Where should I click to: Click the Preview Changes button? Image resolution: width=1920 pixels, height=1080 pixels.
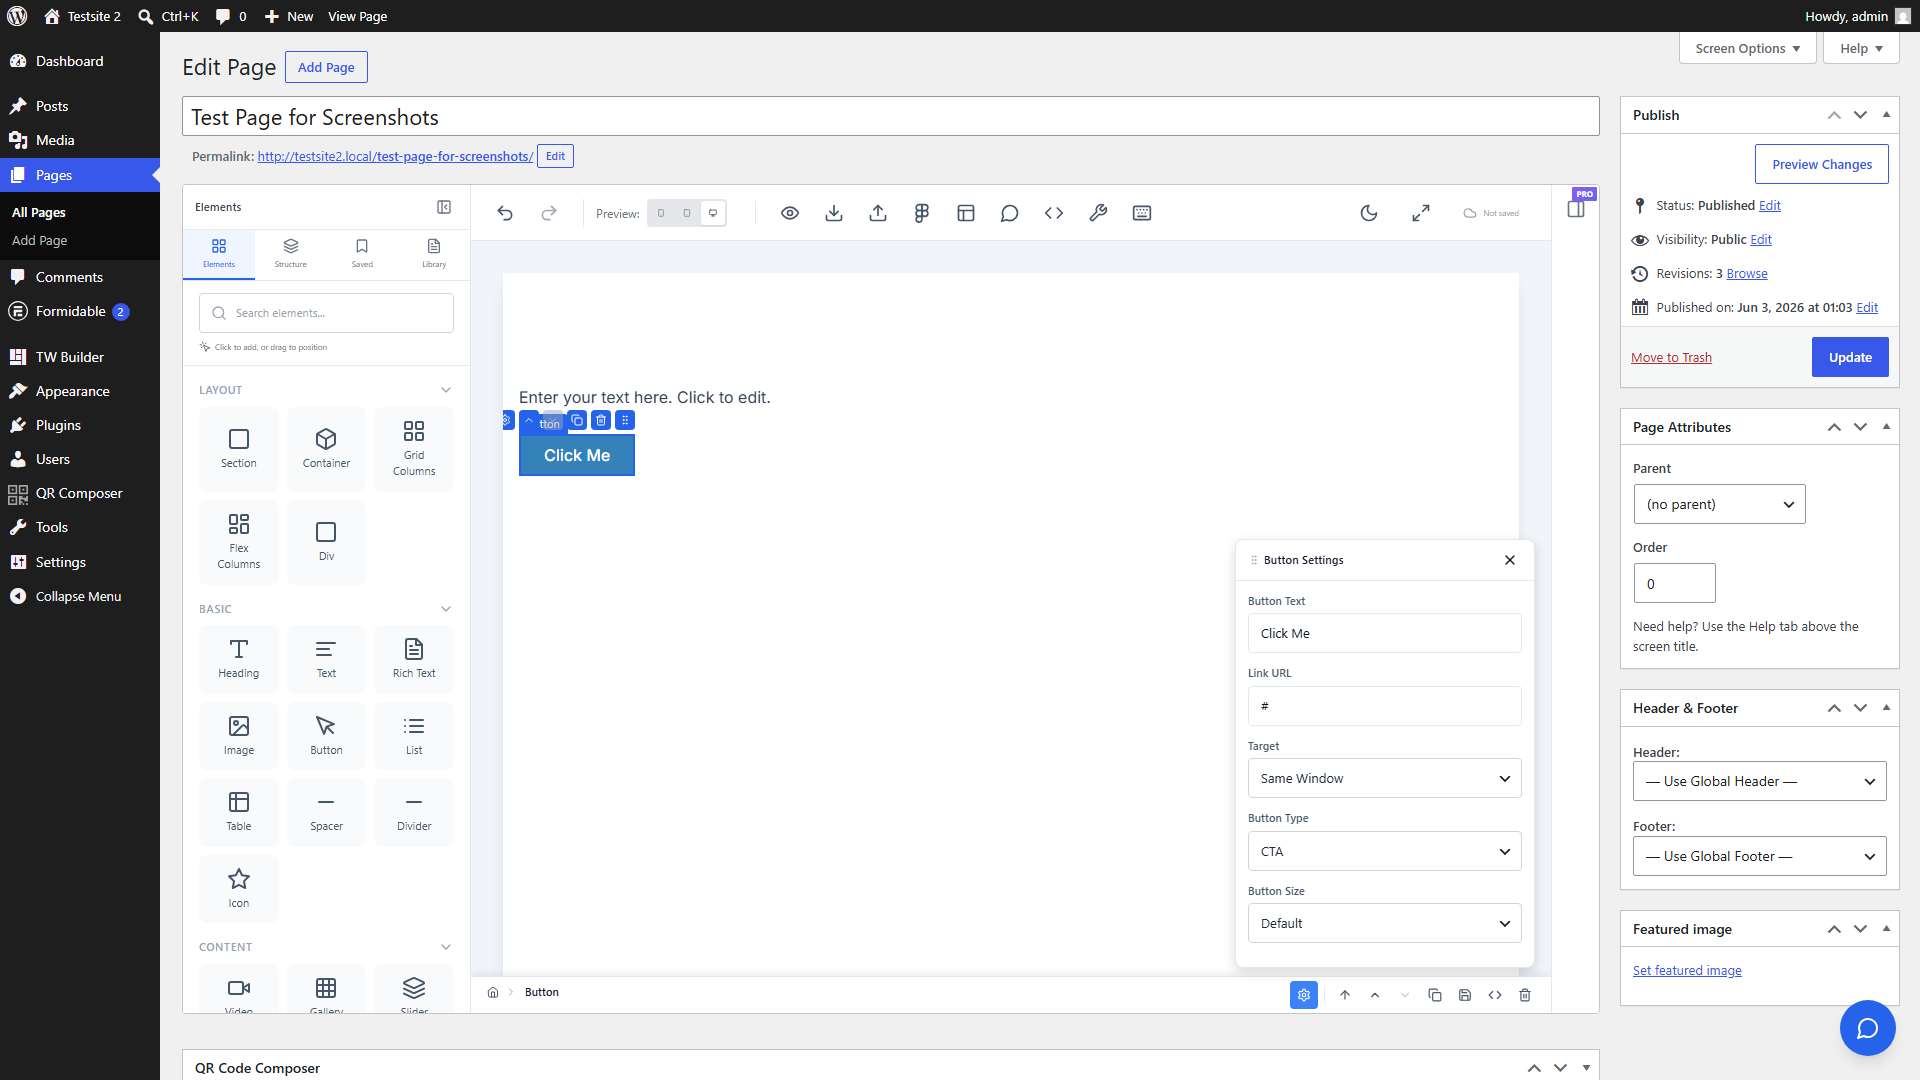pos(1822,164)
